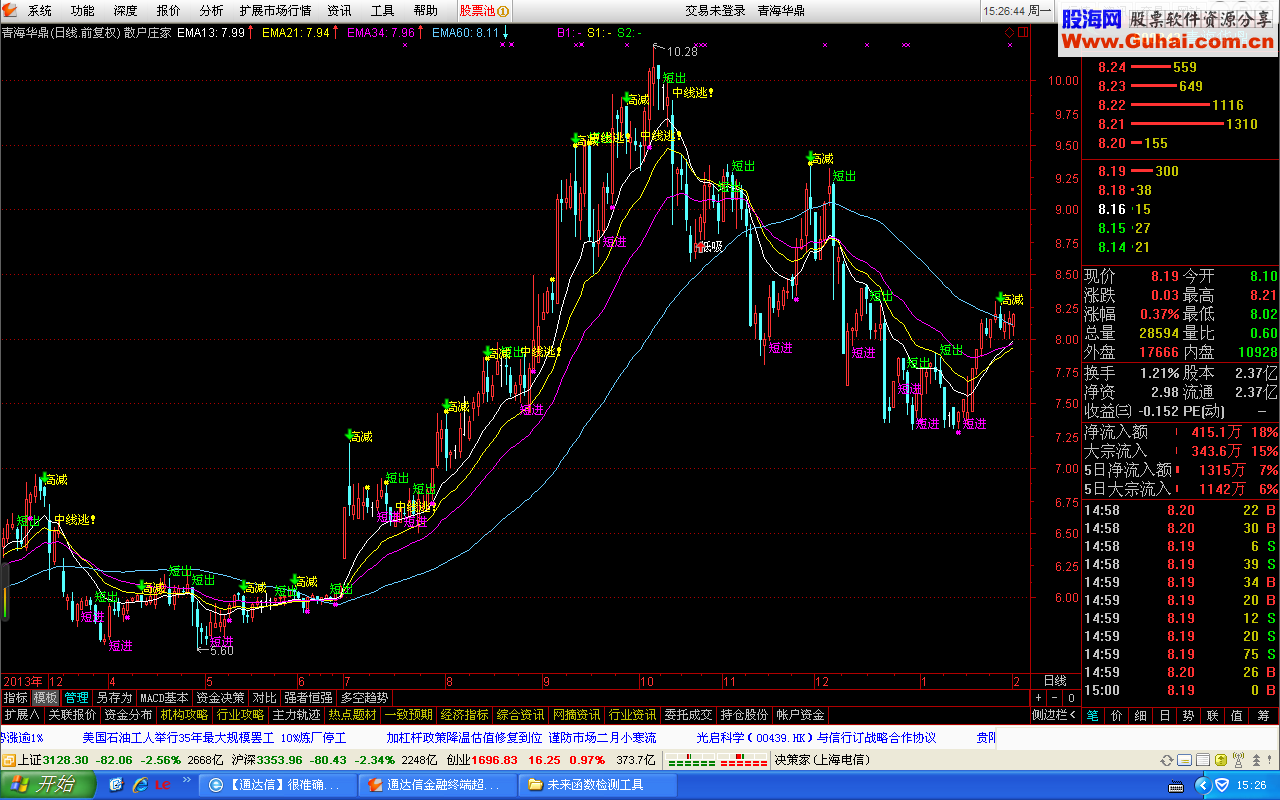Click the red diamond icon at the chart's top right
Viewport: 1280px width, 800px height.
1010,33
